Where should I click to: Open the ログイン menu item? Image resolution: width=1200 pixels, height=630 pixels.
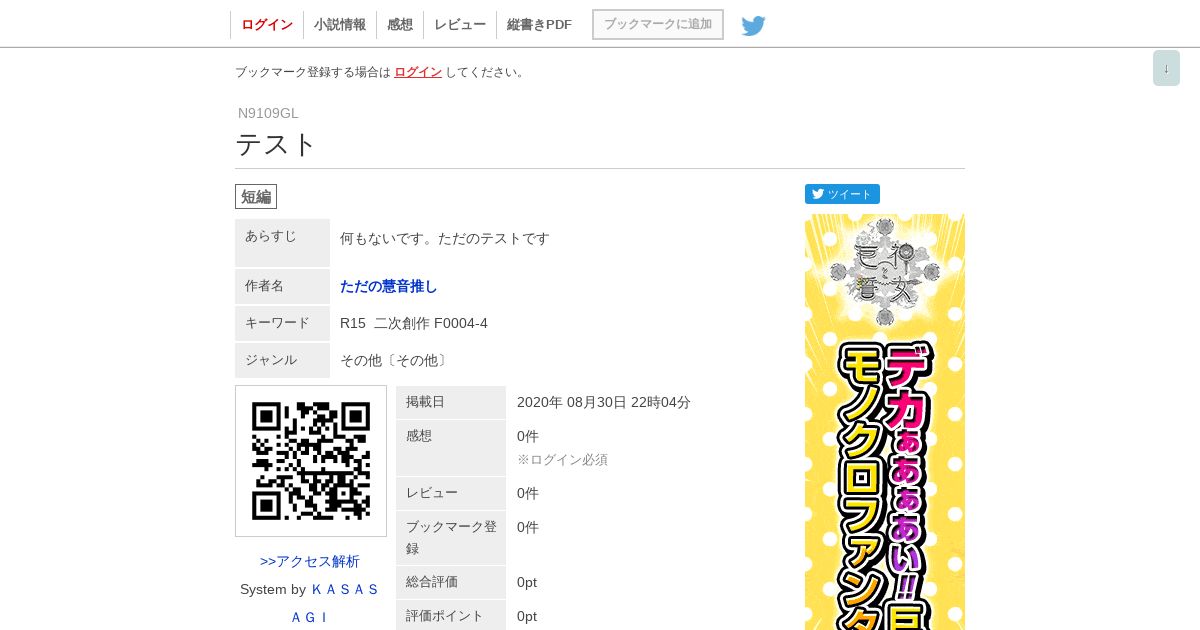click(x=267, y=25)
